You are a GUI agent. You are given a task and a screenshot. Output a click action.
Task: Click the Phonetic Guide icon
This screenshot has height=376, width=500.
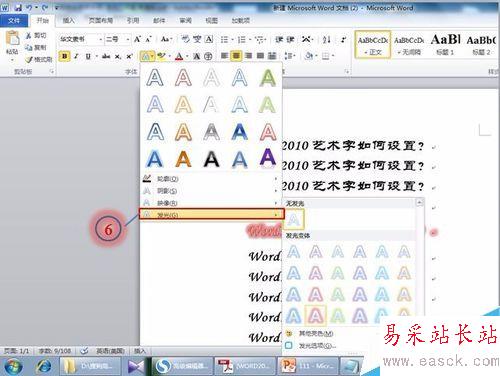(197, 39)
